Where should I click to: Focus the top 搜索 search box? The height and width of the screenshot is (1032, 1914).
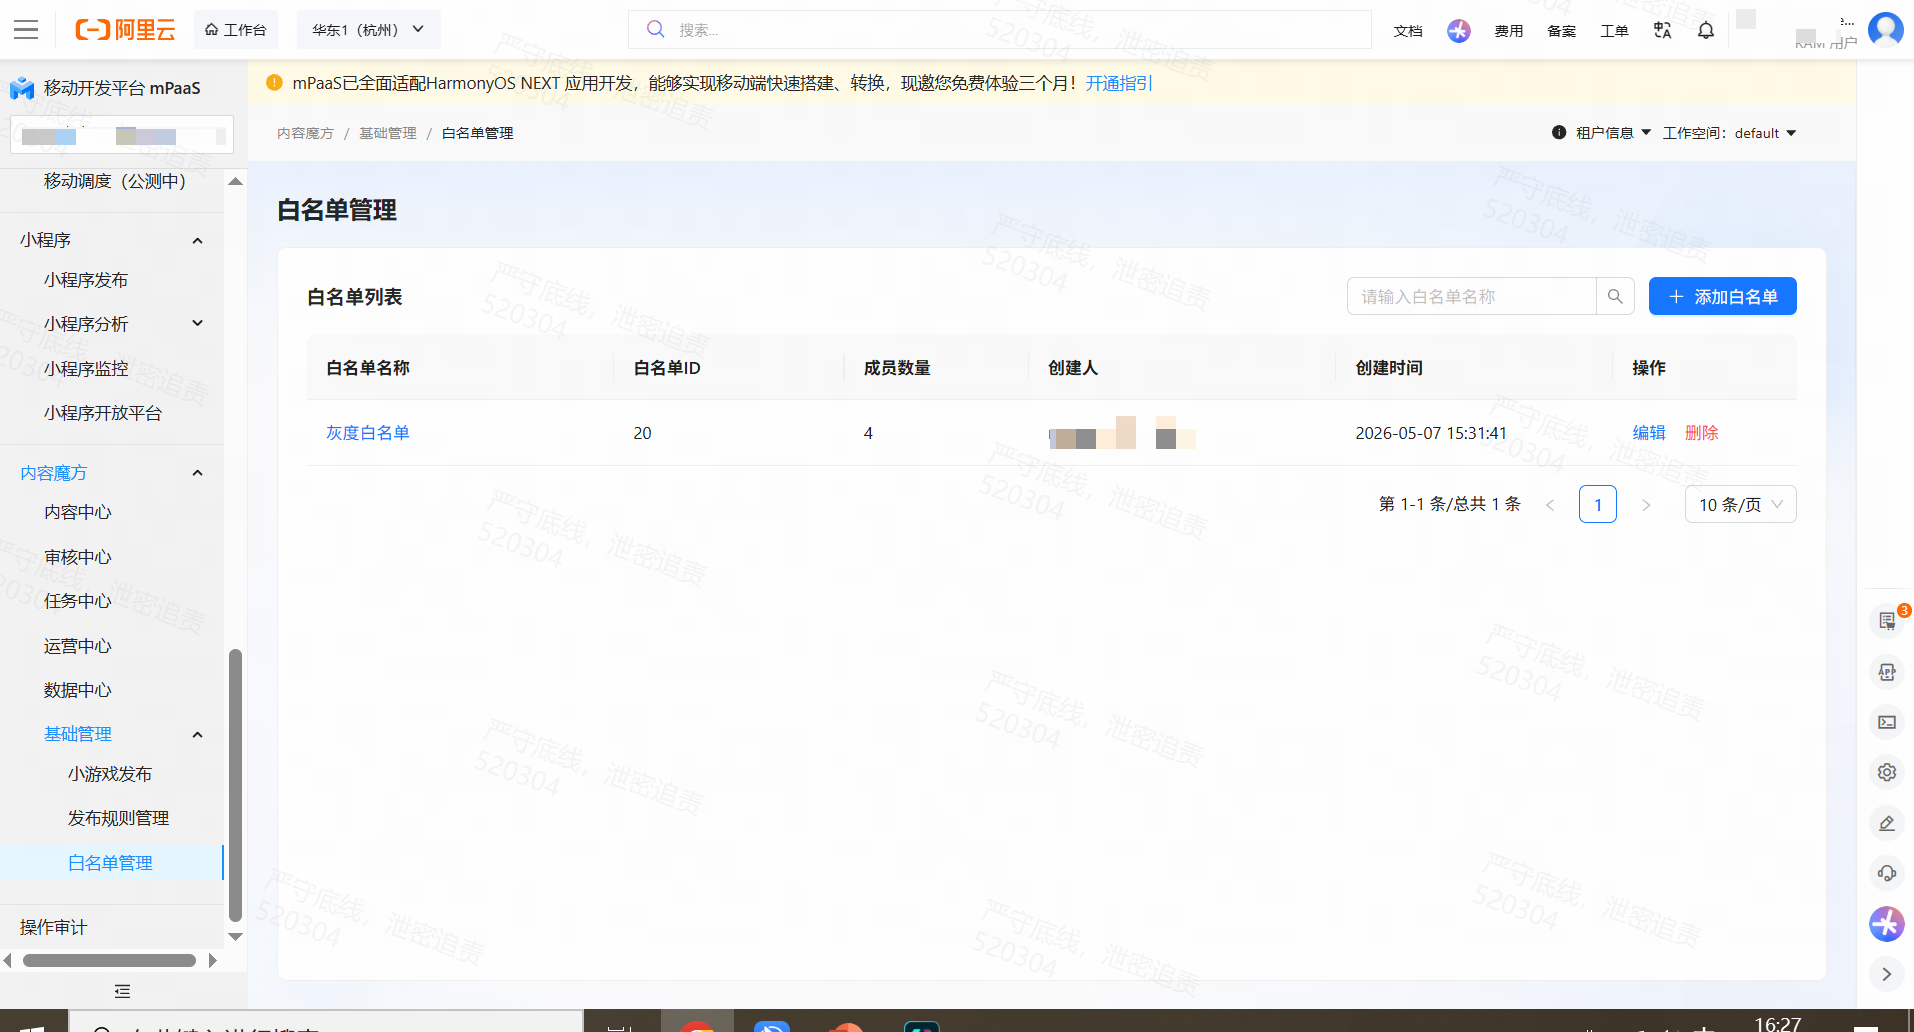(x=999, y=30)
